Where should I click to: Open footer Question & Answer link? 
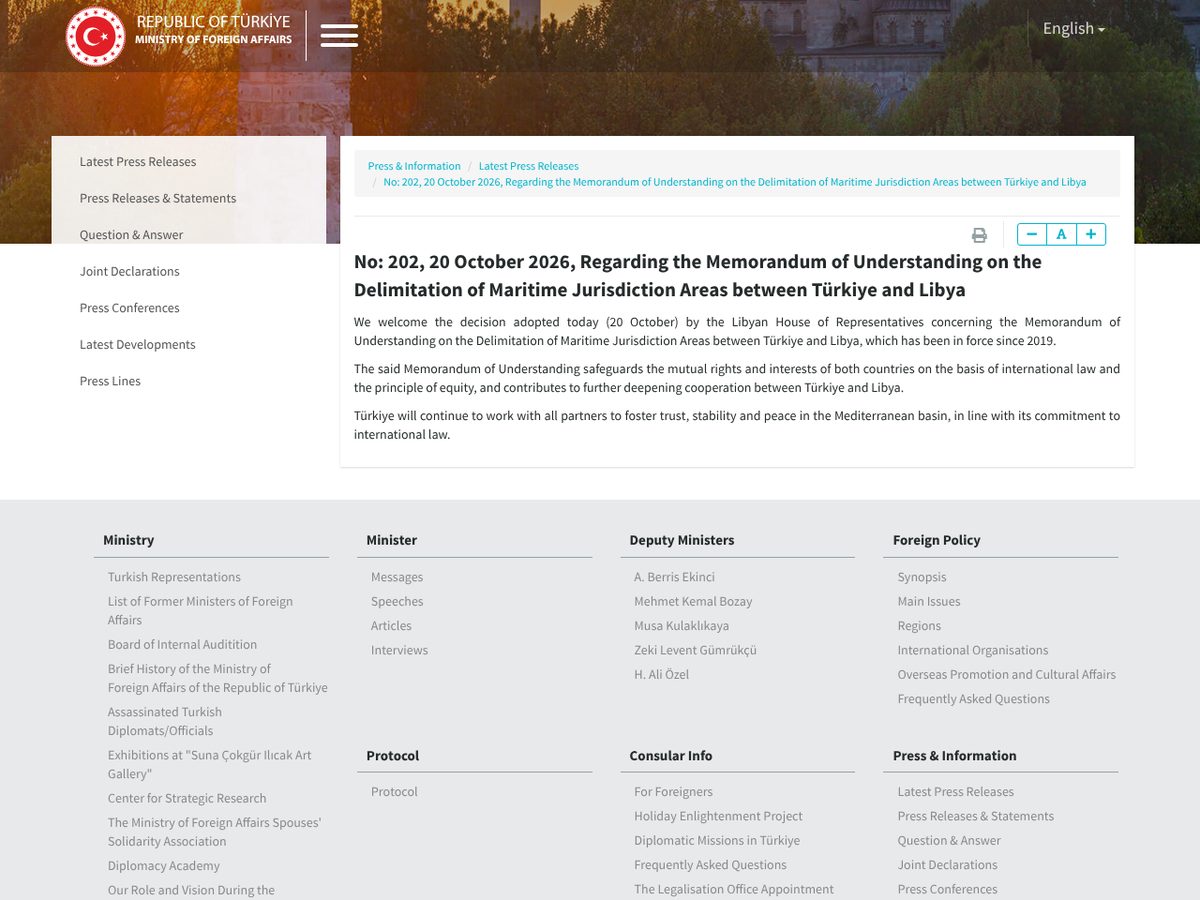[949, 840]
